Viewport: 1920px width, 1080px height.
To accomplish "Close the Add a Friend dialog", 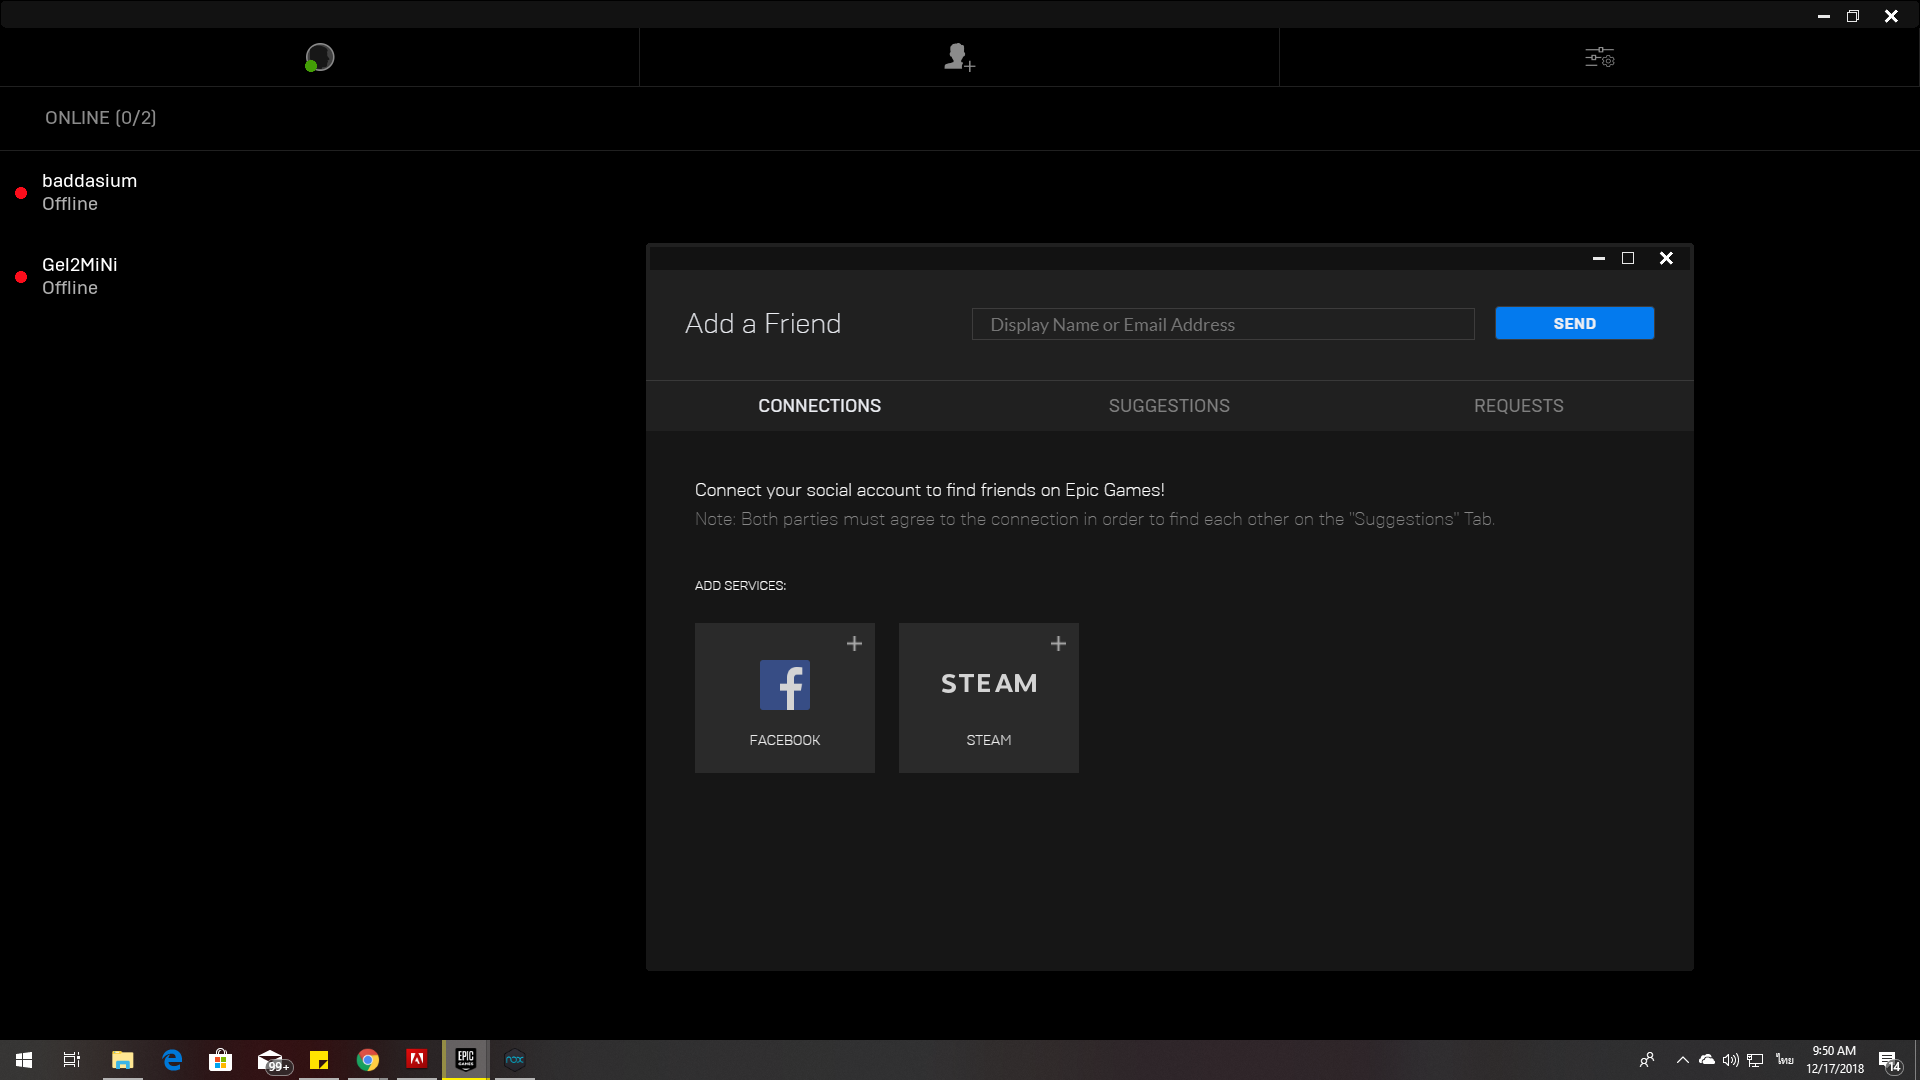I will 1666,258.
